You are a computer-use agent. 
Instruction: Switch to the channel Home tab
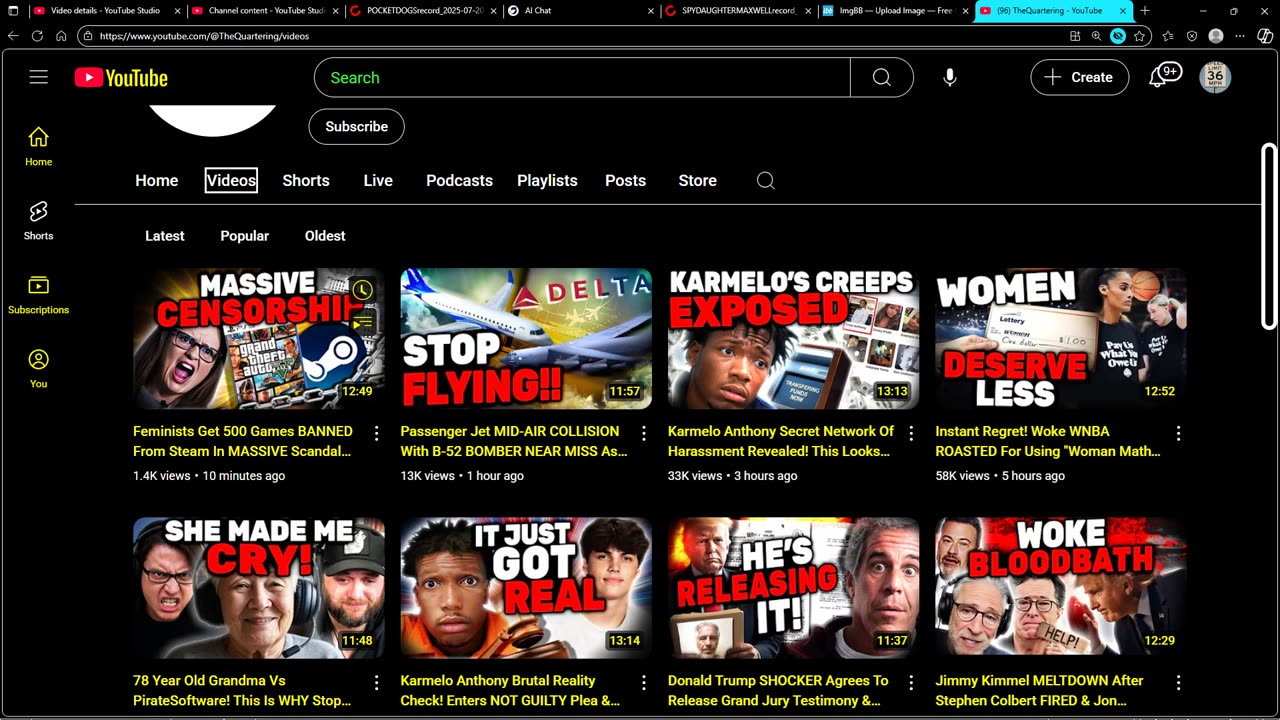point(157,180)
